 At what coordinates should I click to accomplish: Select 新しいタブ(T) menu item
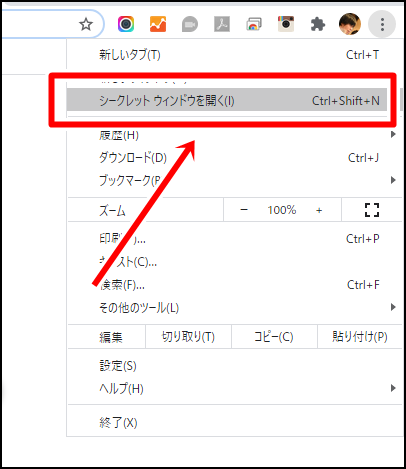(x=235, y=54)
